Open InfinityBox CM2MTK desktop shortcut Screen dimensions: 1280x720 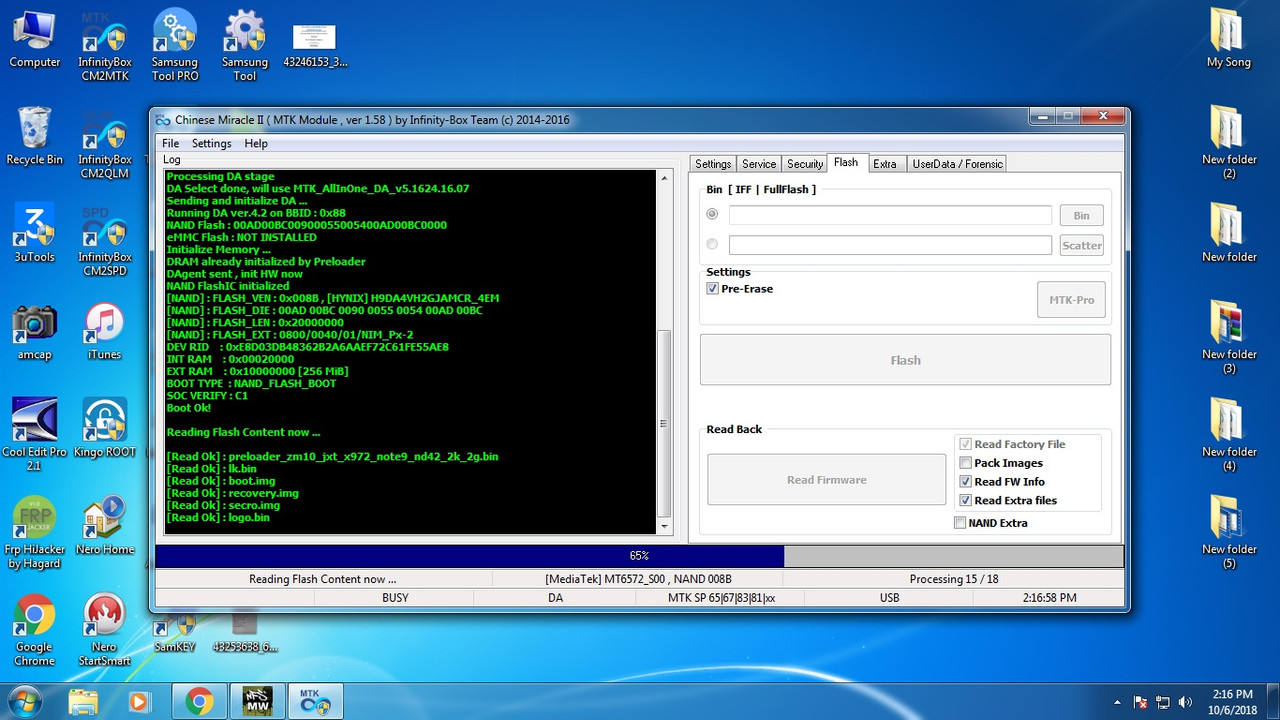click(105, 47)
